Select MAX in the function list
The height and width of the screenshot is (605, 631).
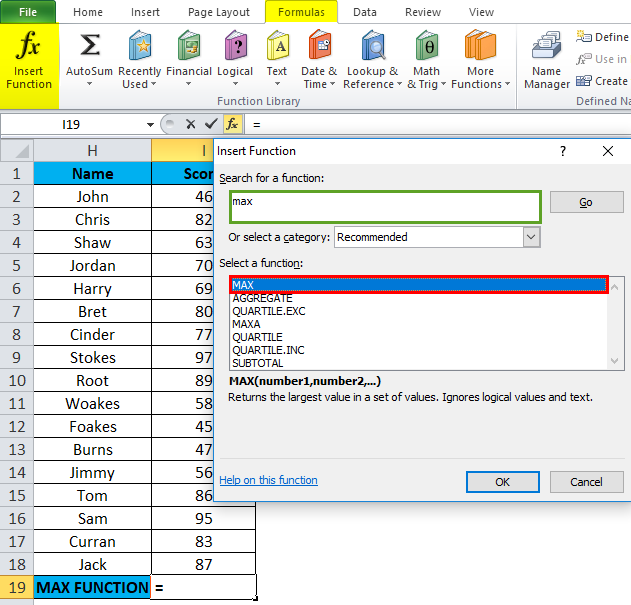click(419, 285)
